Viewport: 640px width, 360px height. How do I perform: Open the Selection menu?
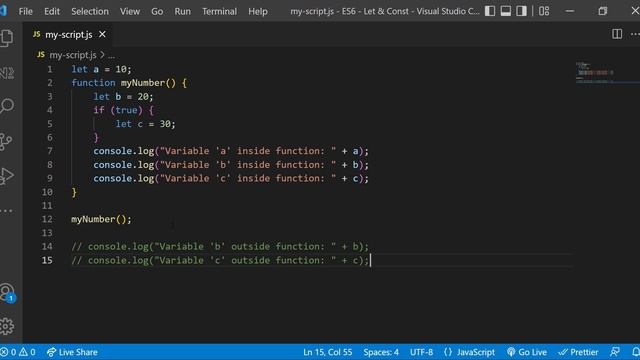point(90,11)
